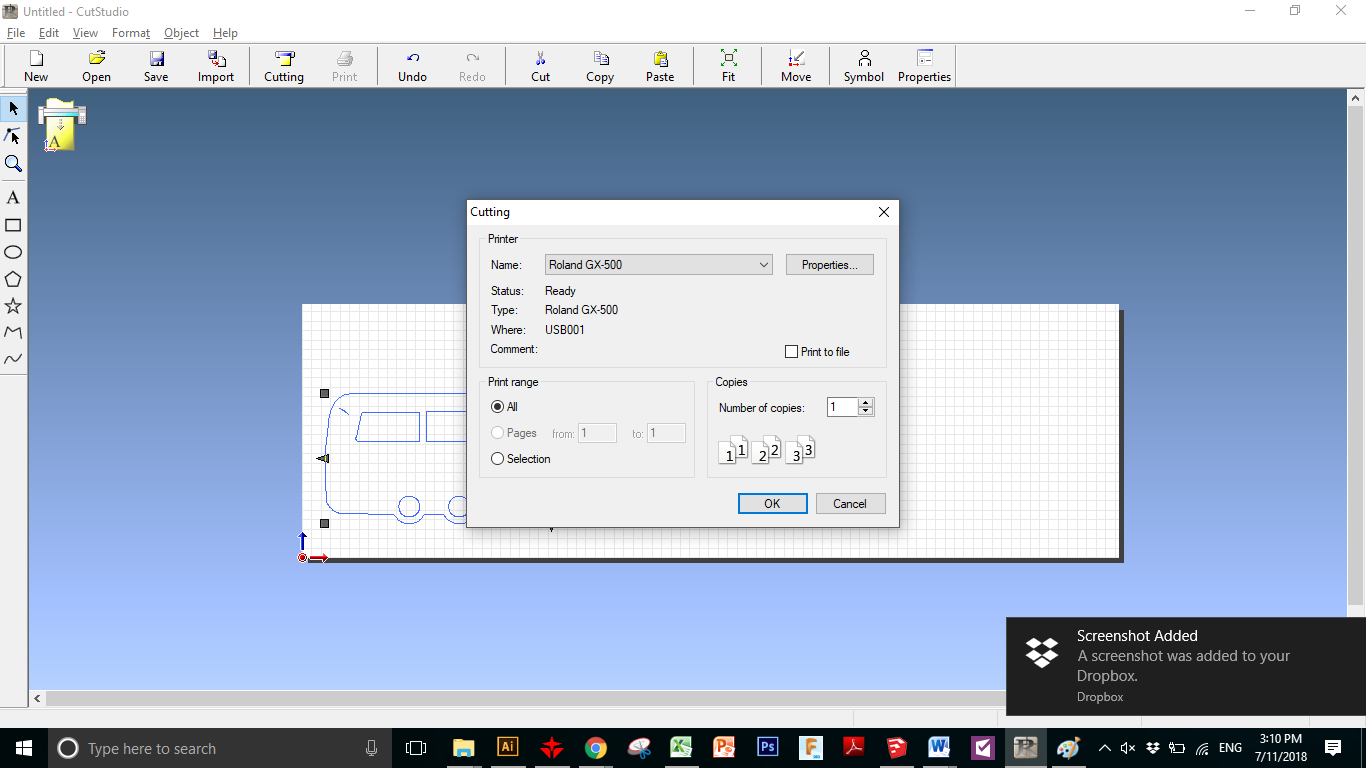This screenshot has width=1366, height=768.
Task: Increase number of copies with up arrow
Action: [866, 402]
